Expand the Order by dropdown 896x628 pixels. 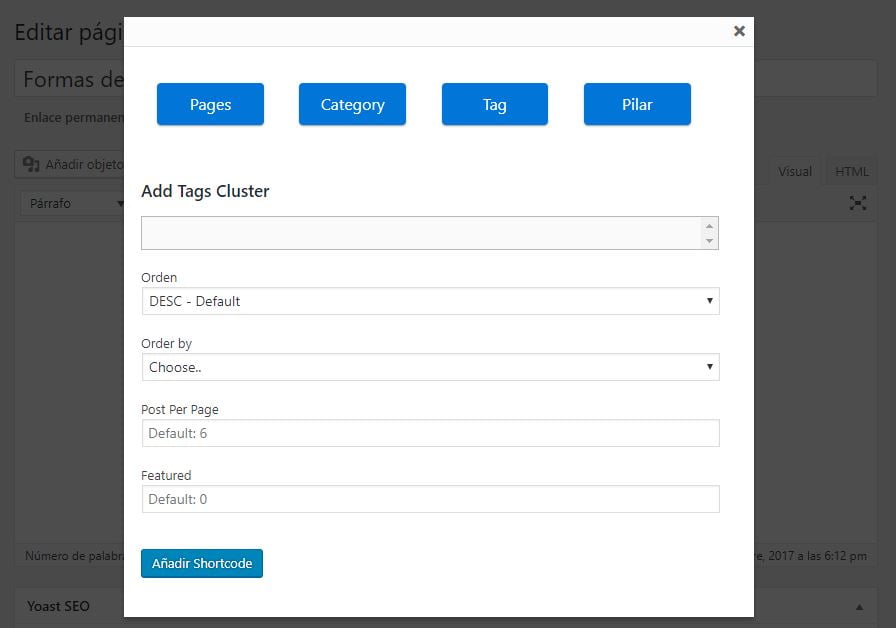(x=430, y=367)
